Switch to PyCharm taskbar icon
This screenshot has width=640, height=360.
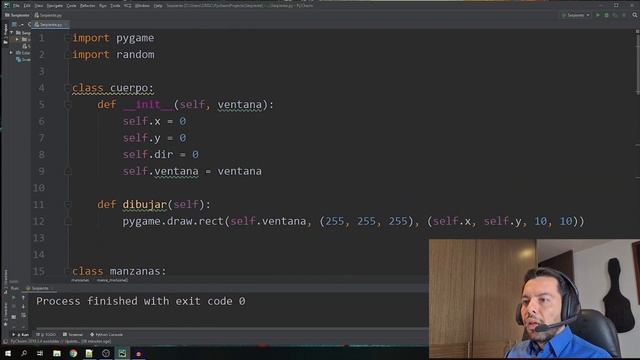tap(122, 353)
